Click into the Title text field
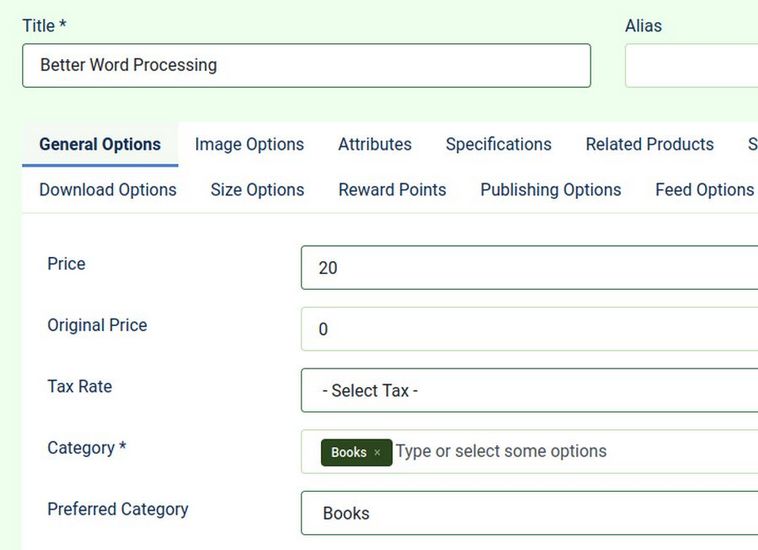 pyautogui.click(x=306, y=66)
